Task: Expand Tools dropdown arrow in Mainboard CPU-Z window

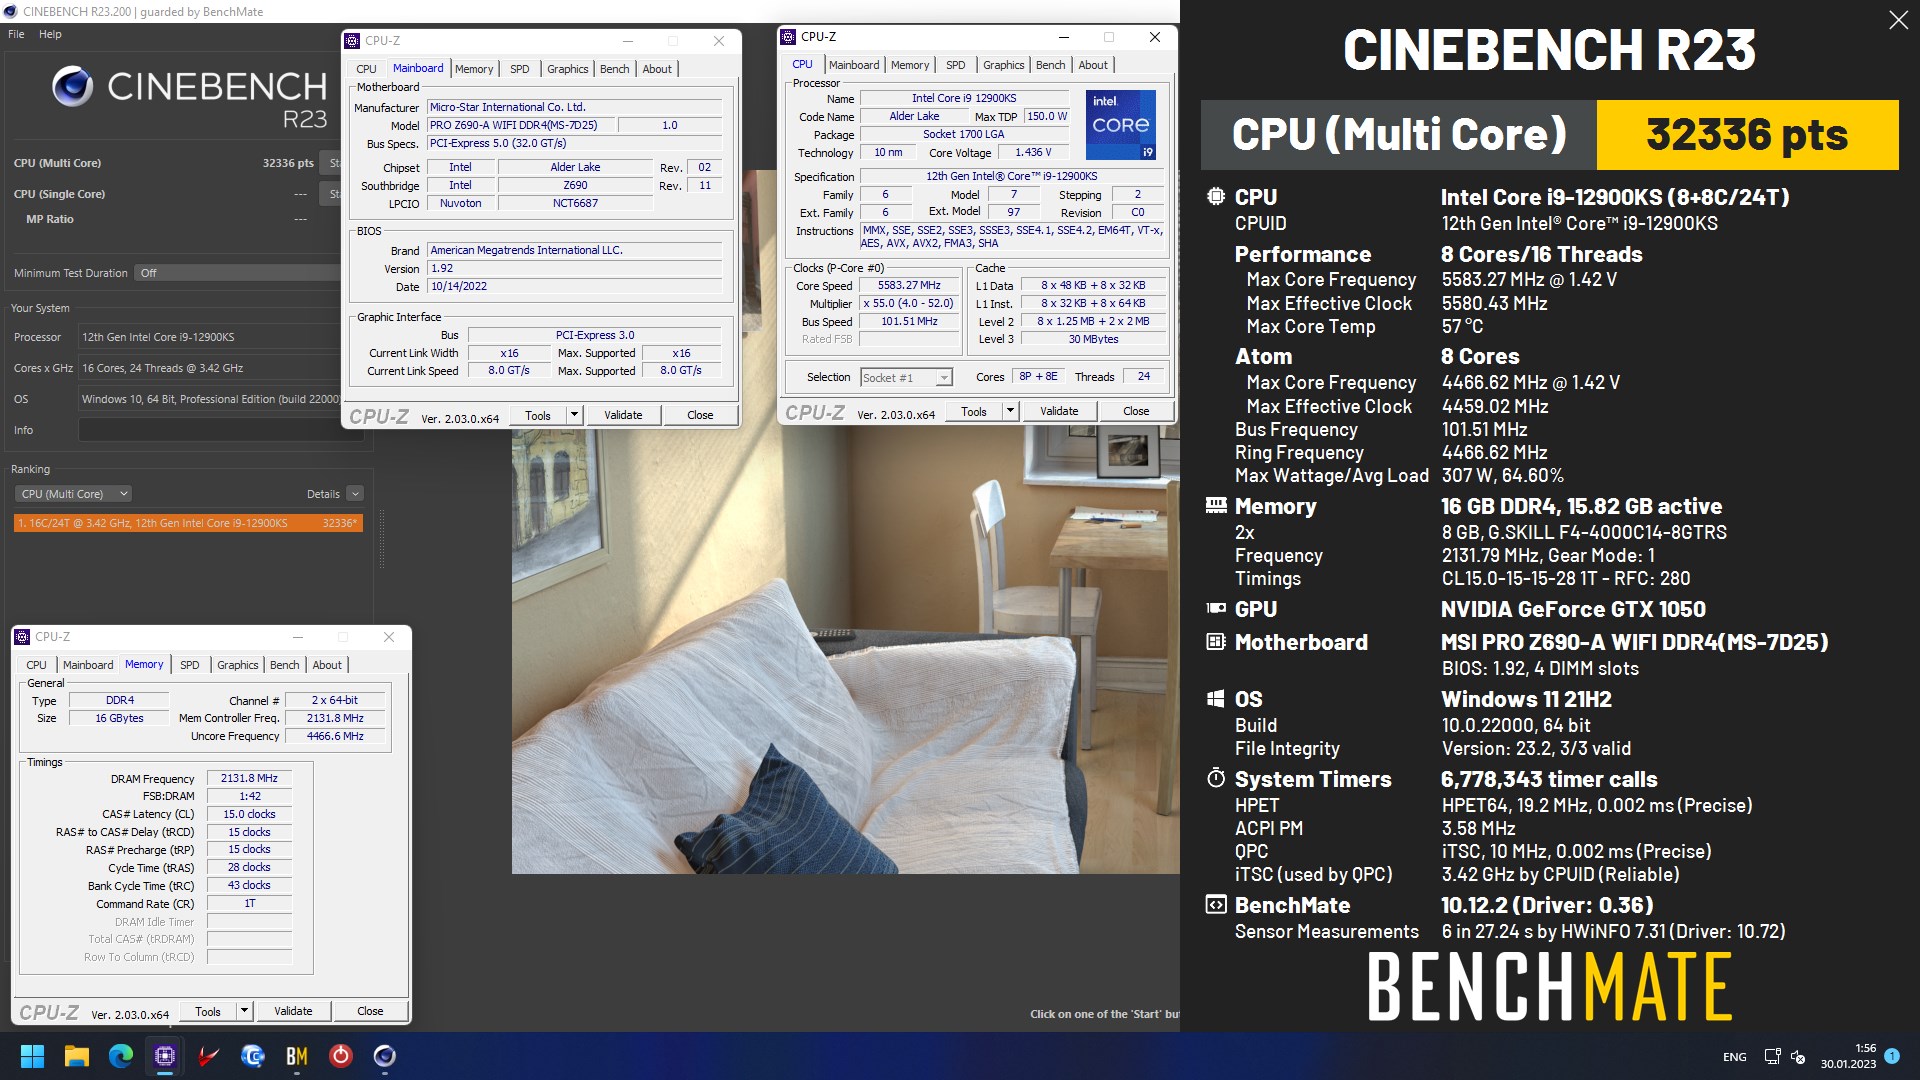Action: [574, 415]
